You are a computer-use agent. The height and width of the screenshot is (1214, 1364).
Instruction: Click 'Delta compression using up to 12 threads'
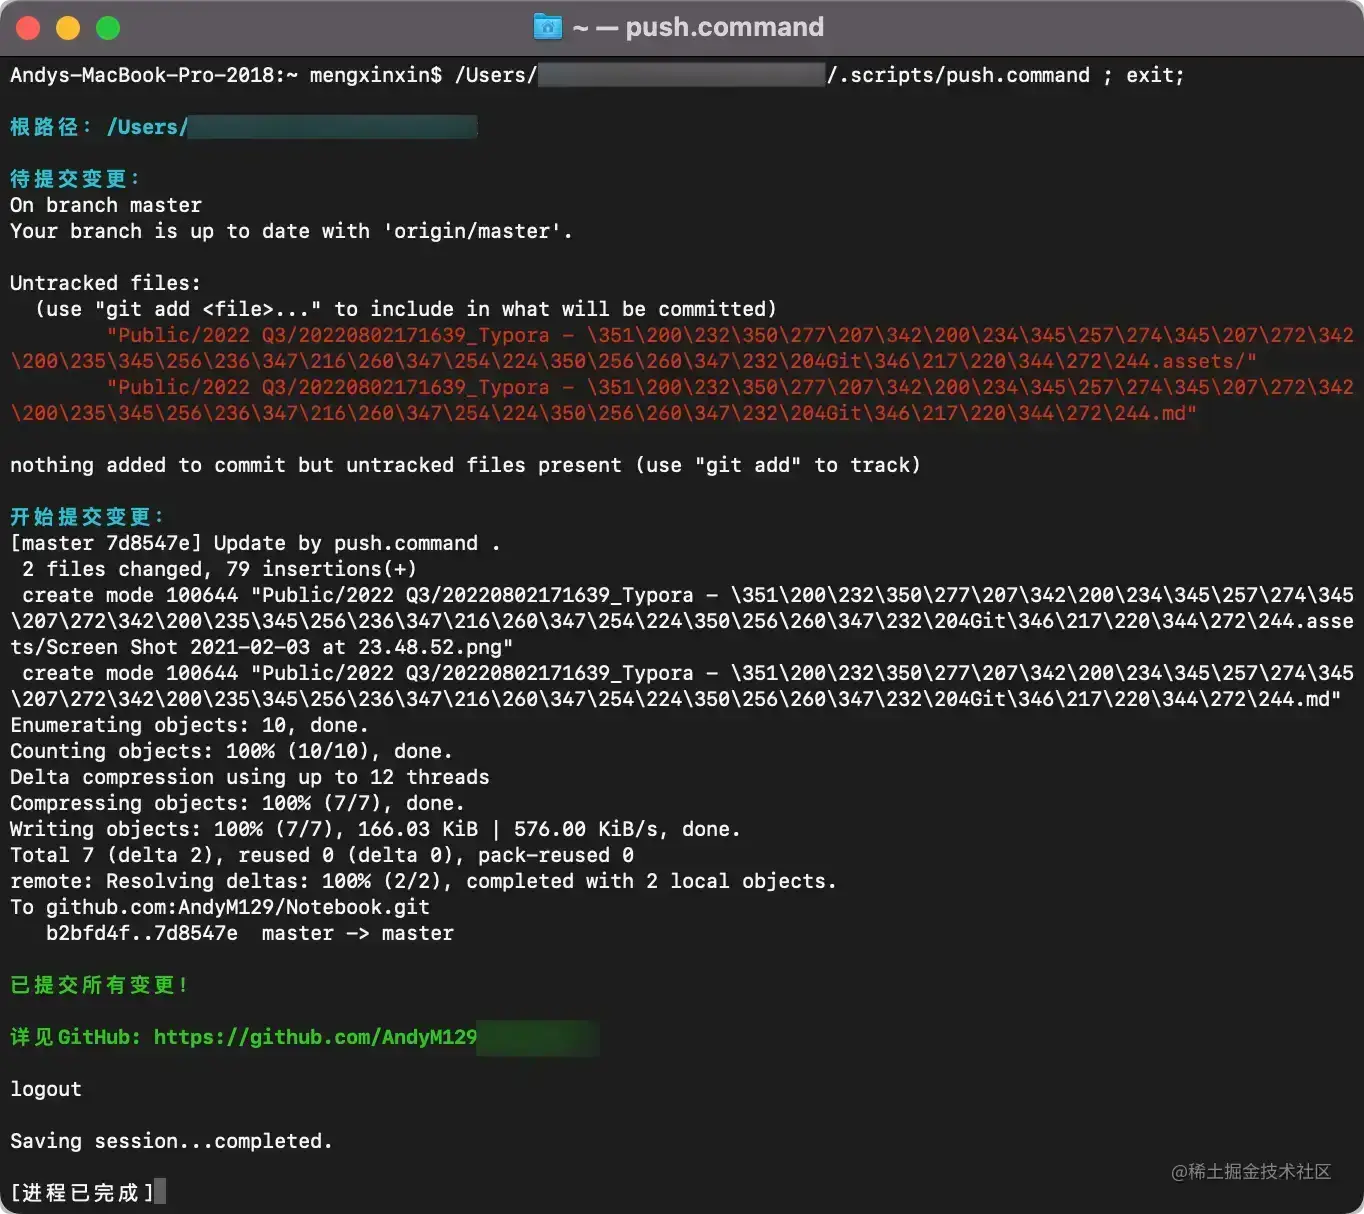tap(250, 777)
